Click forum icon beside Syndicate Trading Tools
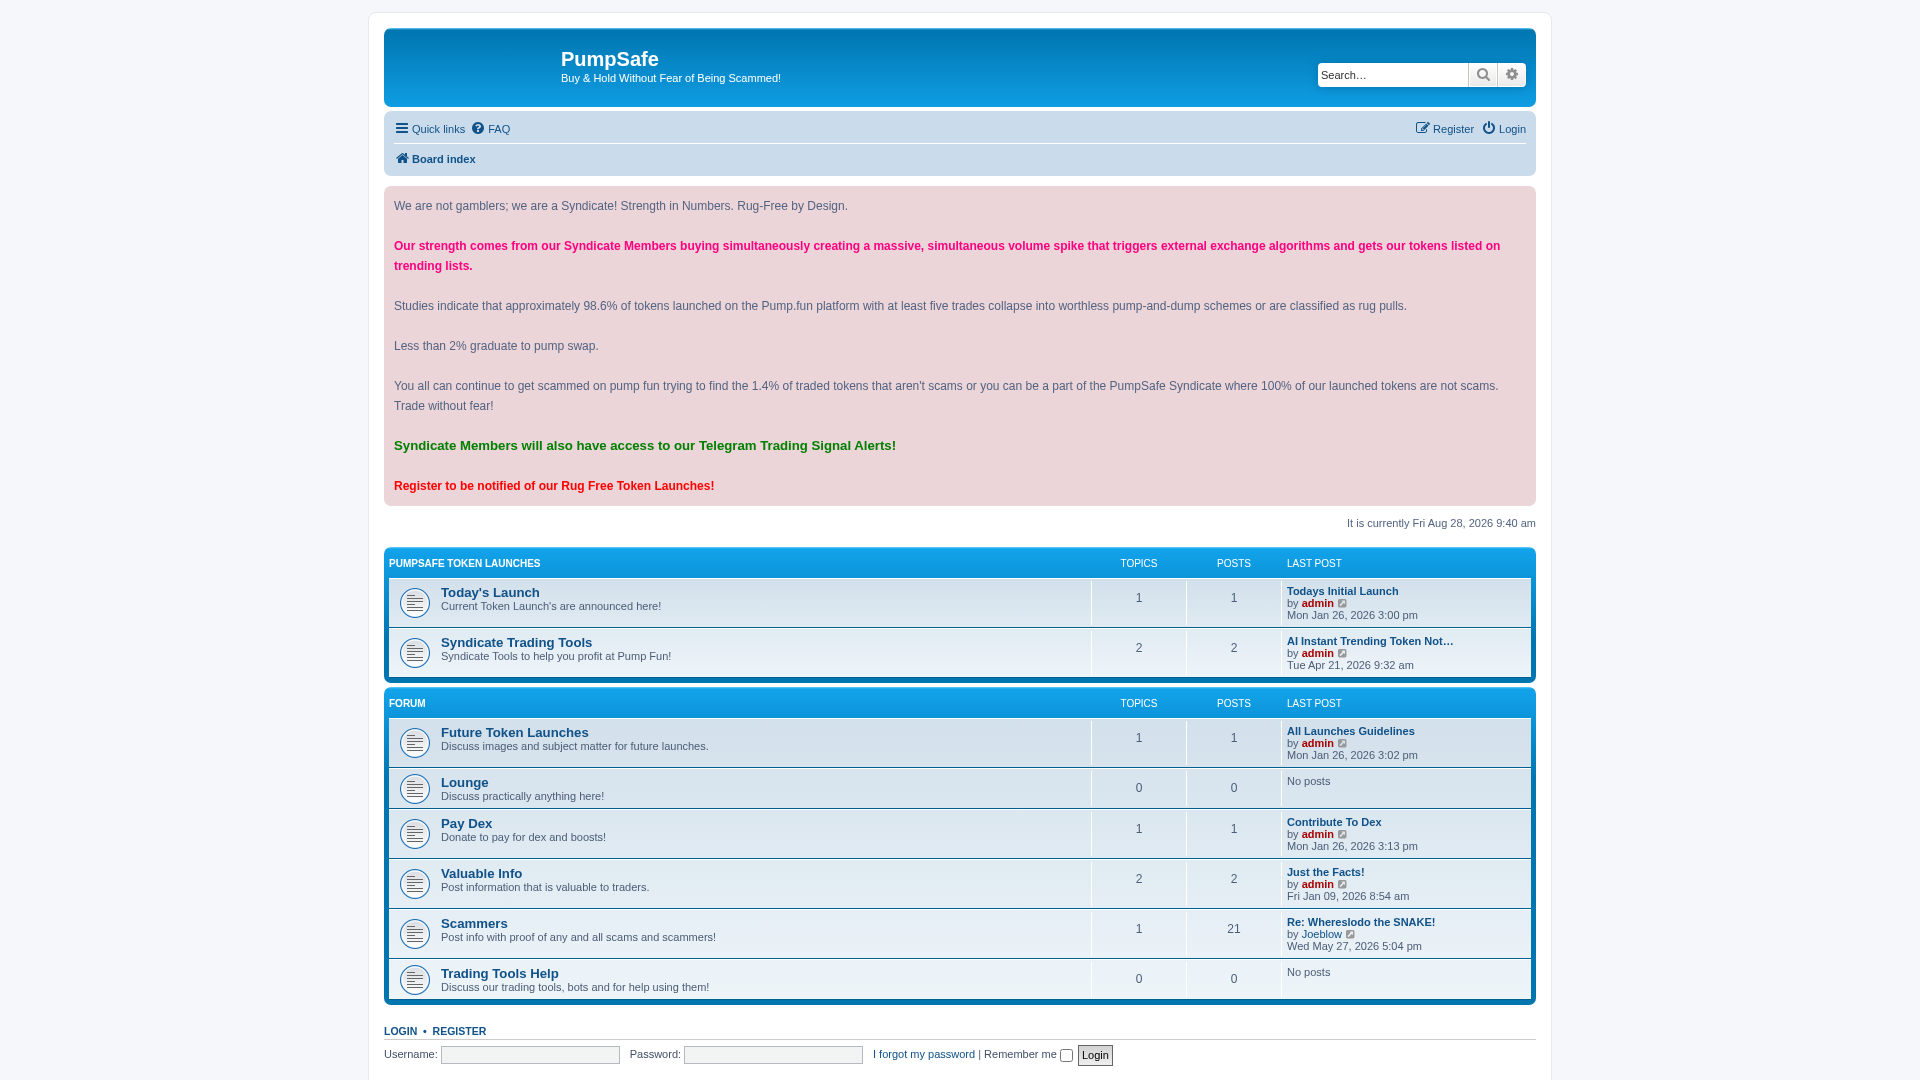 [x=415, y=653]
